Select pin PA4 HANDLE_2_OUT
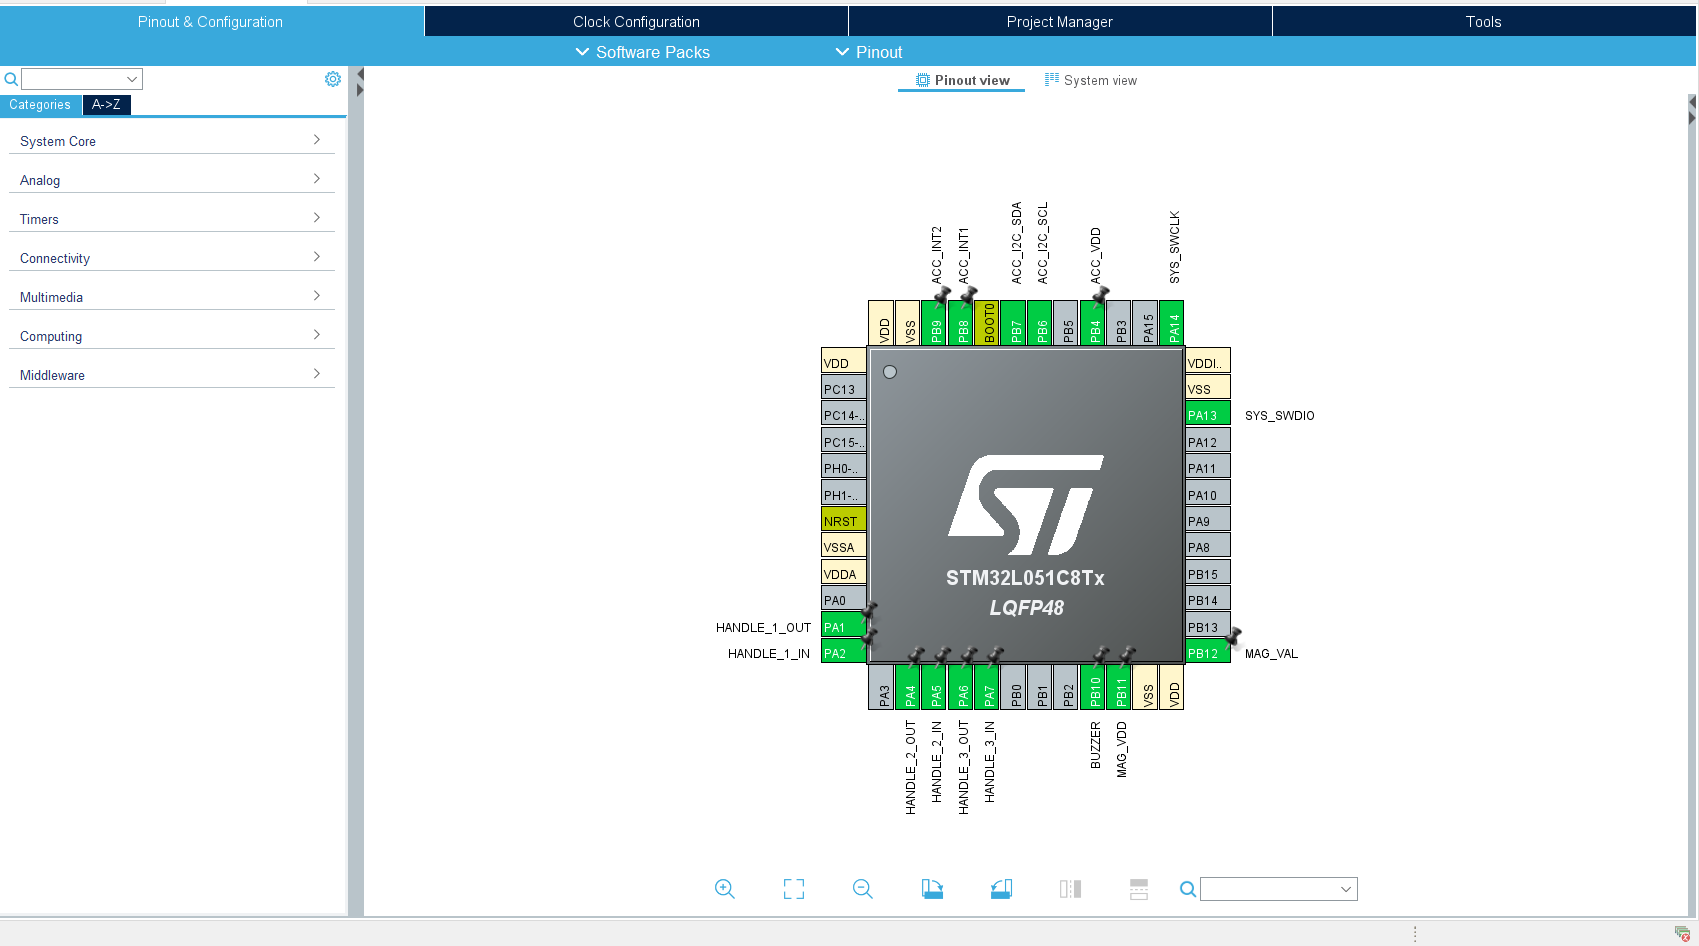The height and width of the screenshot is (946, 1699). click(910, 687)
